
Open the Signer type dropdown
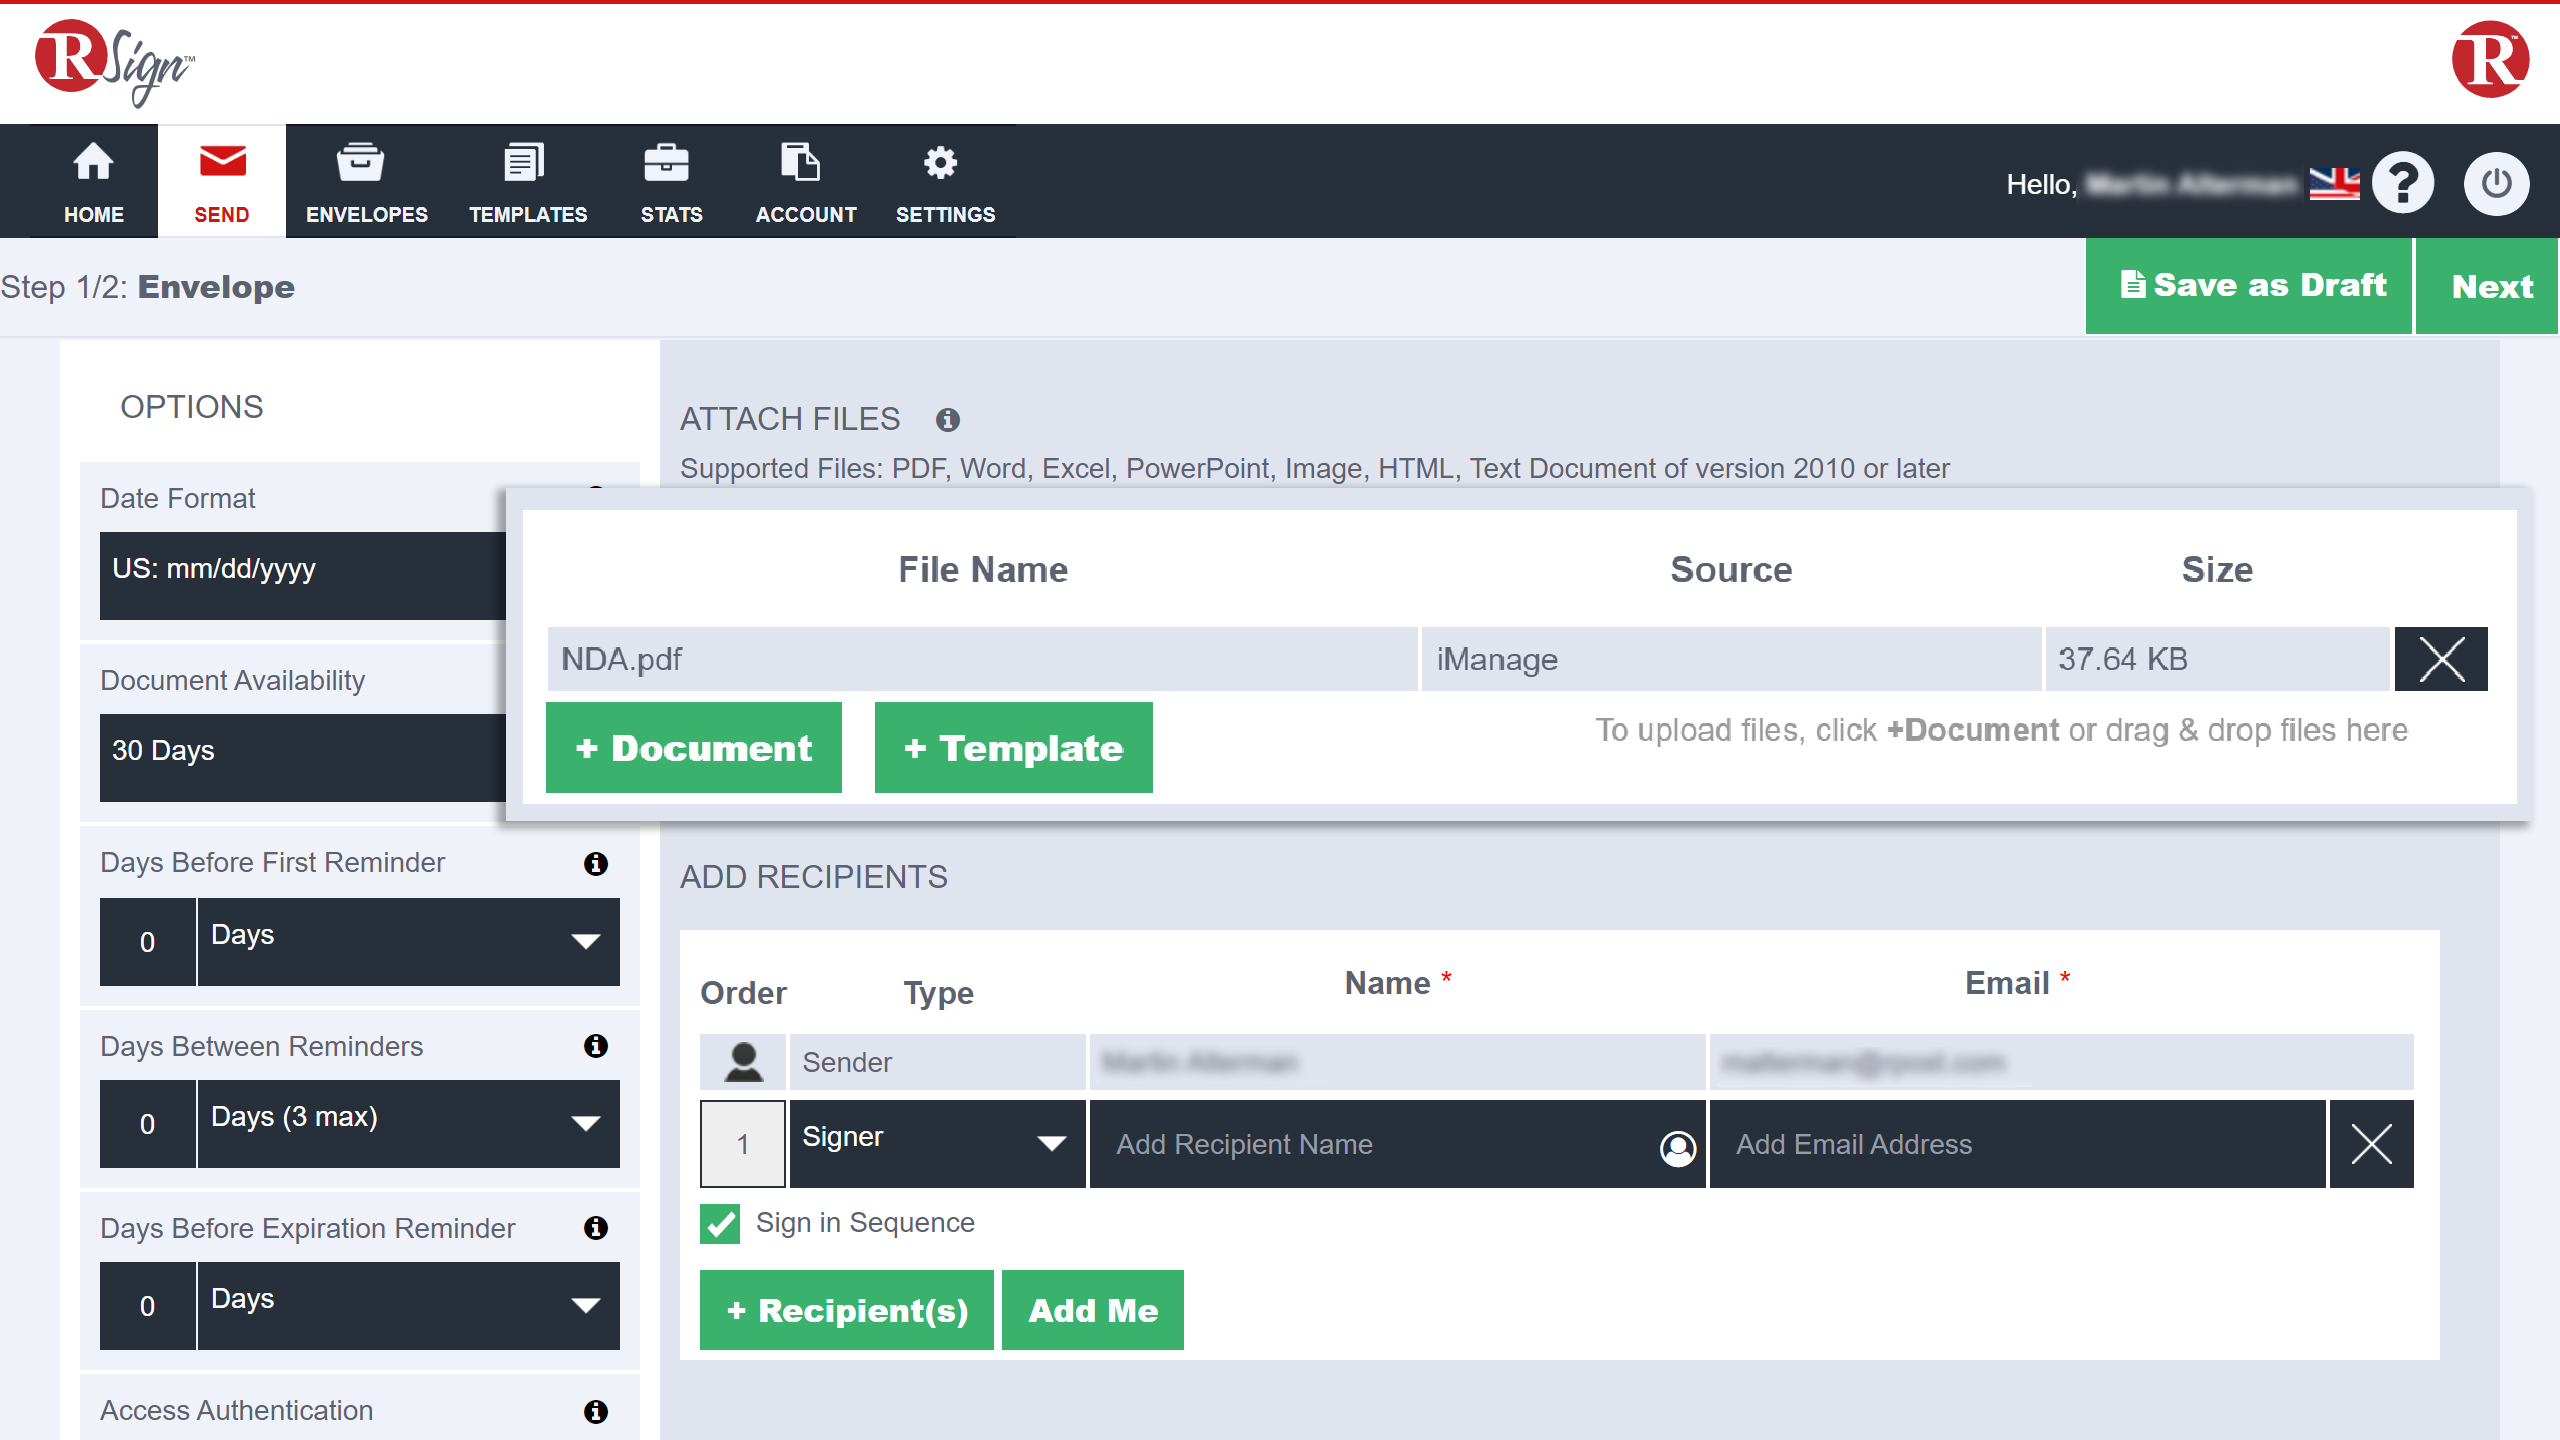[x=937, y=1142]
